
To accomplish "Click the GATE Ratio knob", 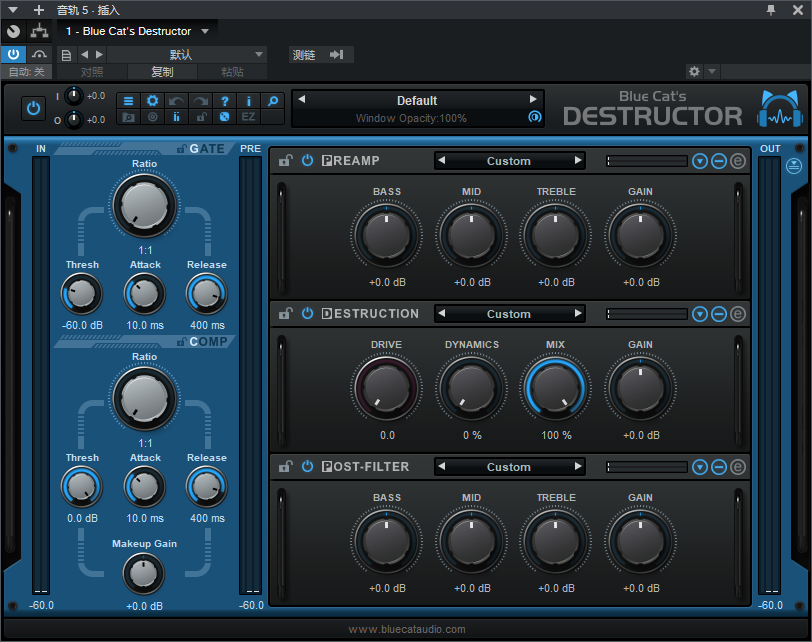I will [144, 206].
